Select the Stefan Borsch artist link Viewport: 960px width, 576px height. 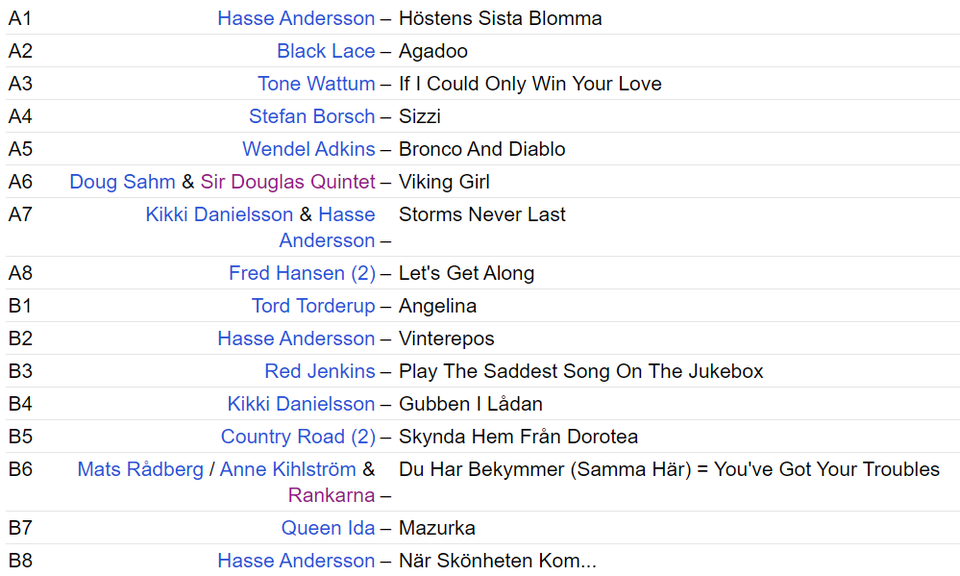coord(312,116)
